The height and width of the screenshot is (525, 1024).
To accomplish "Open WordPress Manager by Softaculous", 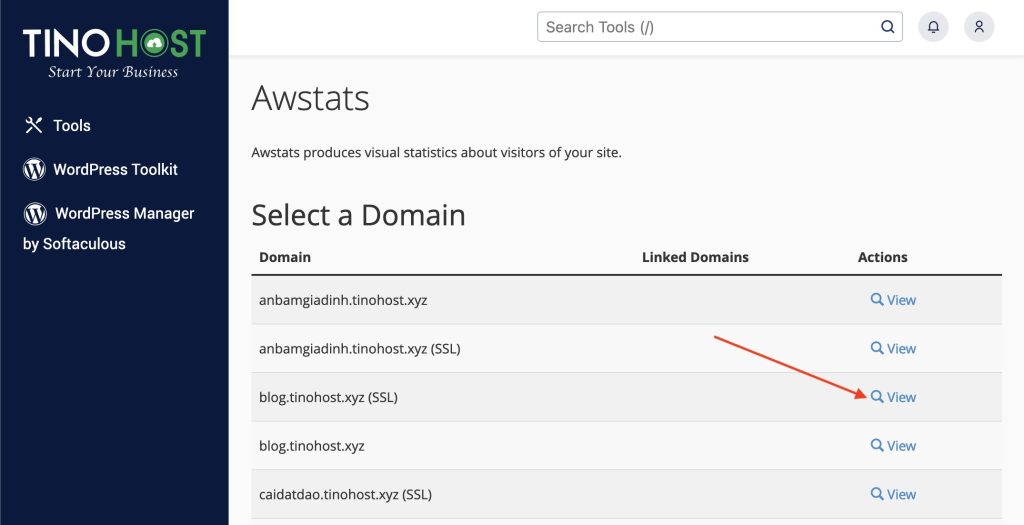I will point(108,228).
